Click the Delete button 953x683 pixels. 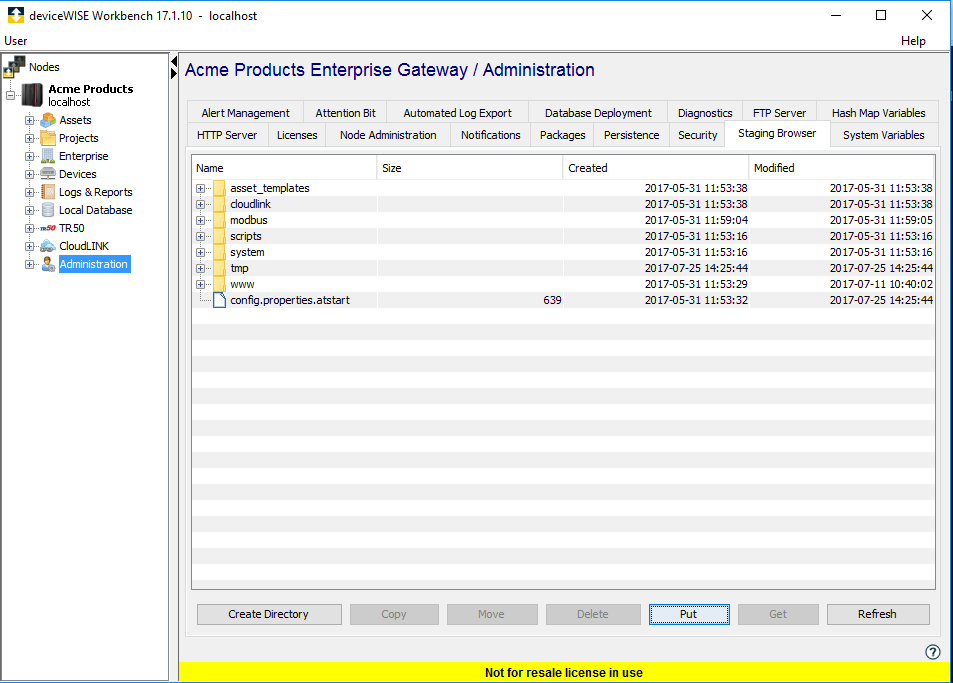[x=593, y=614]
